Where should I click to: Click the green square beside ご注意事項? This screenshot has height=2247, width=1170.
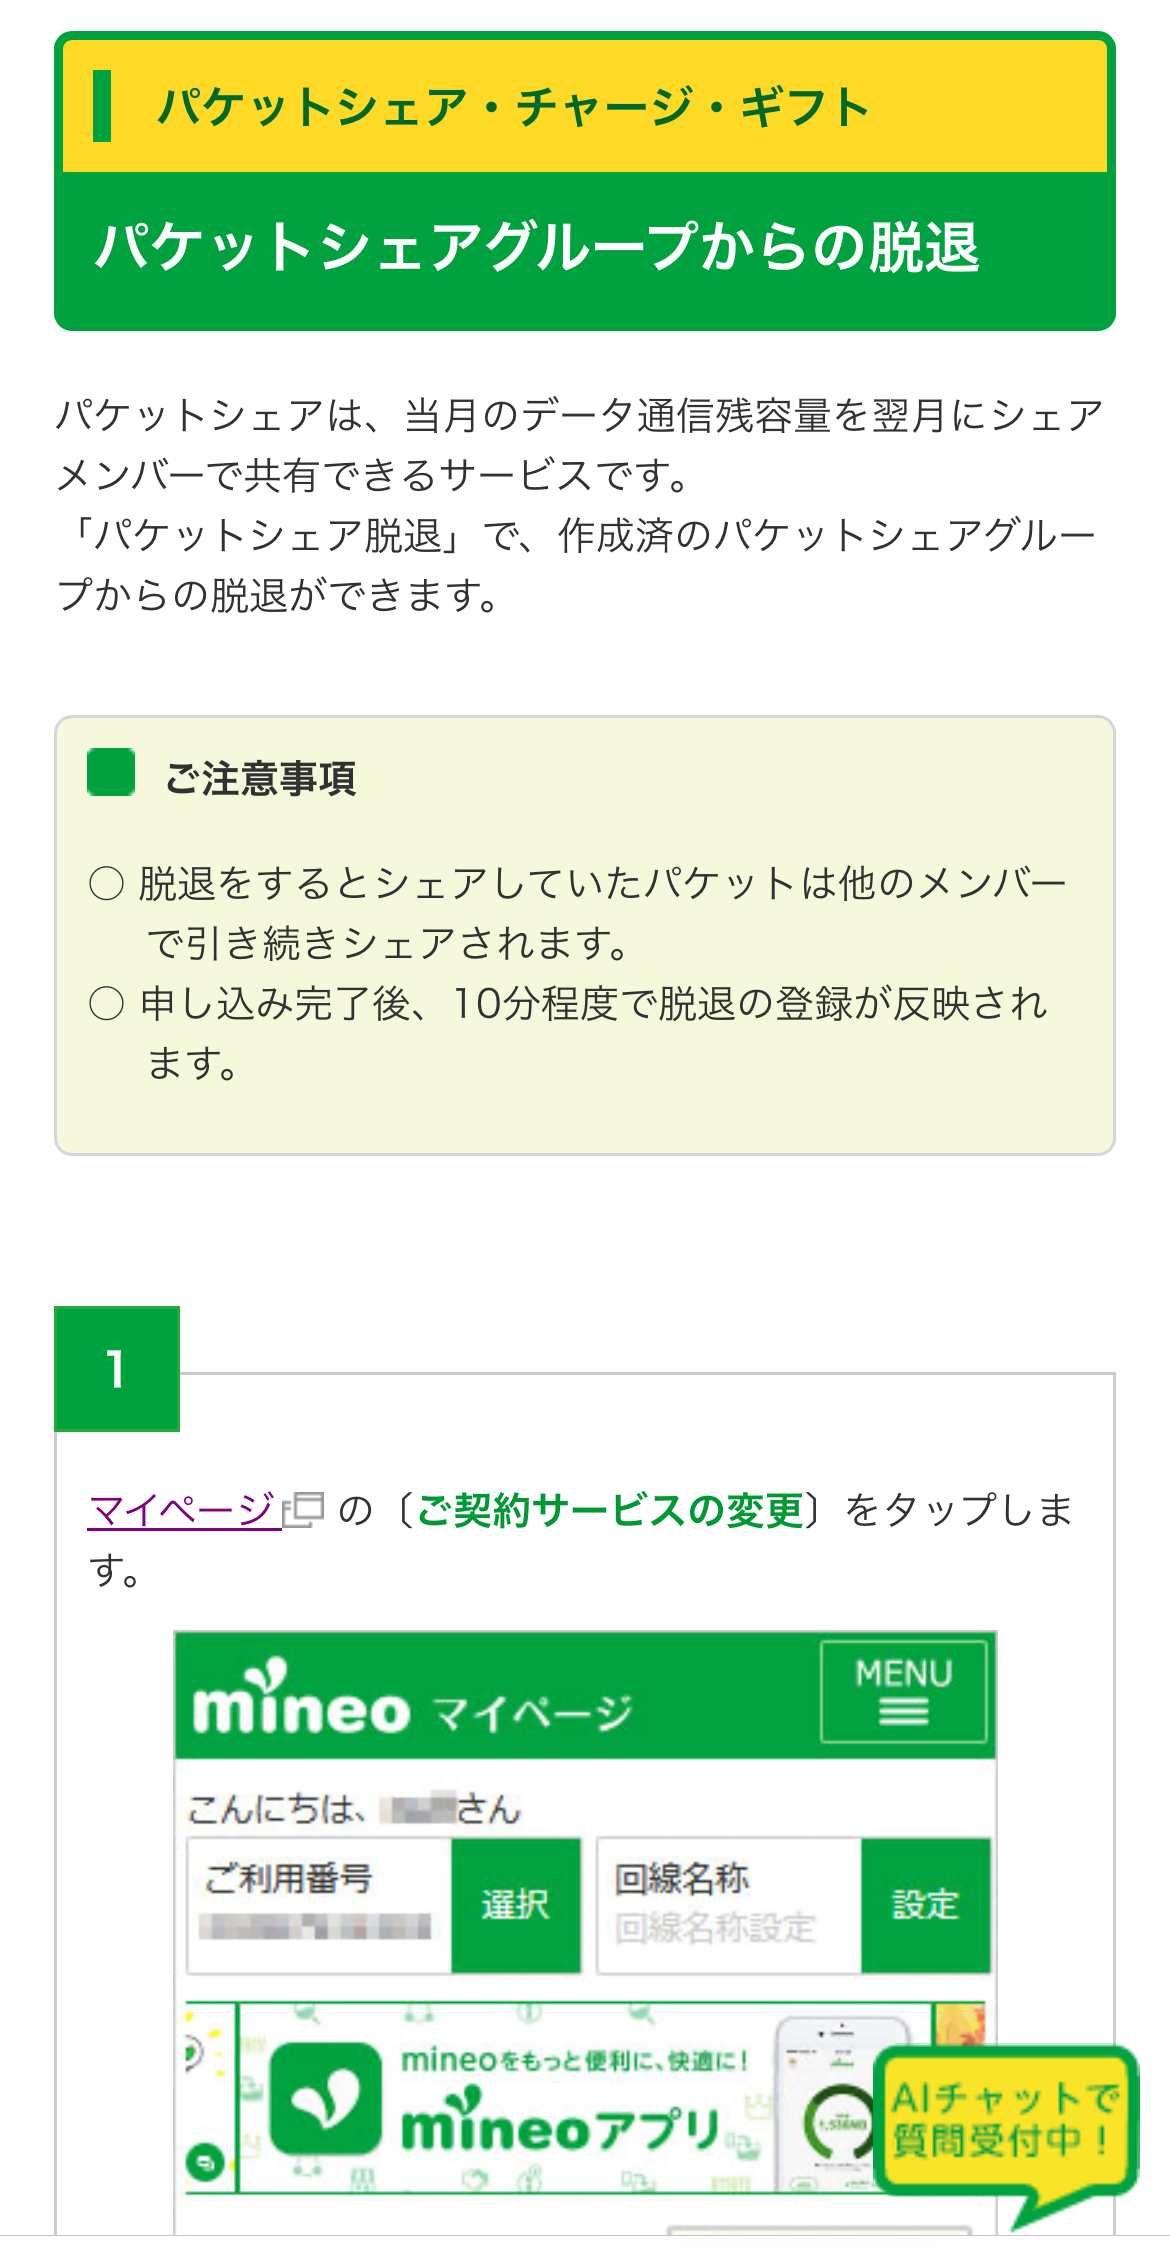pyautogui.click(x=111, y=773)
